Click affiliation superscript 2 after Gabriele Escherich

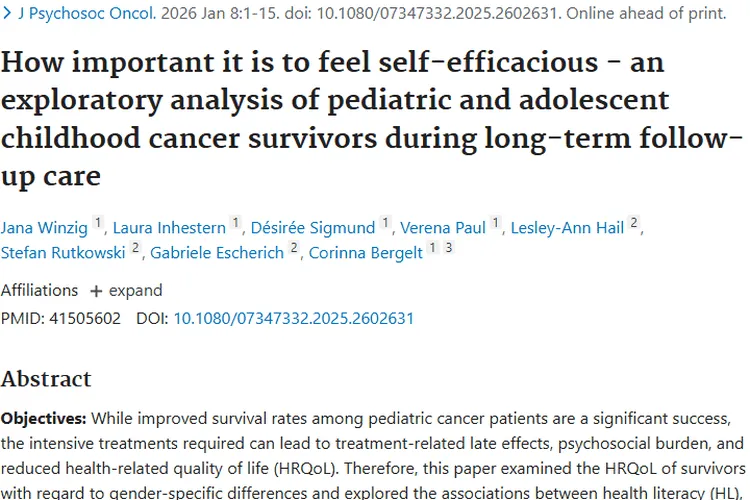click(294, 248)
